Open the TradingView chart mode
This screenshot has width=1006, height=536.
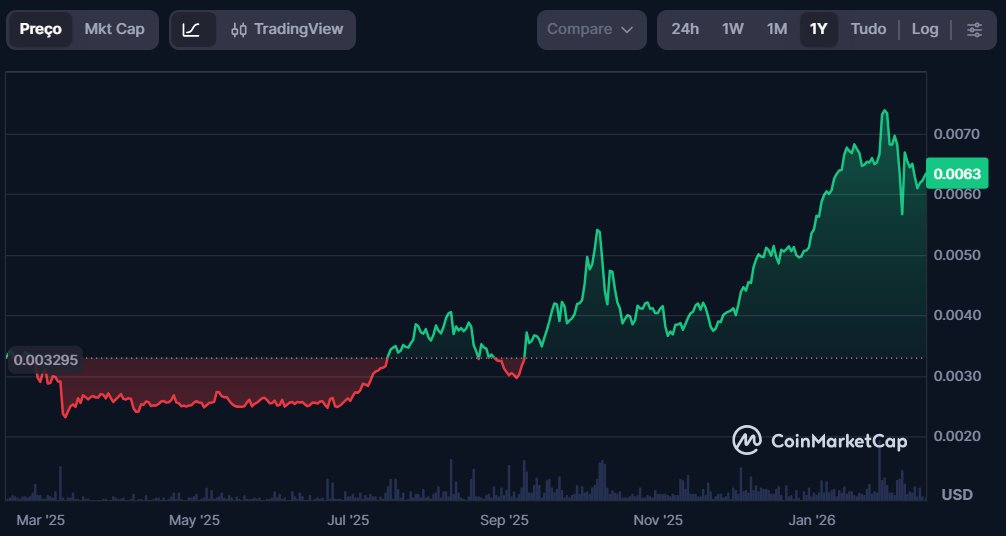click(x=287, y=30)
